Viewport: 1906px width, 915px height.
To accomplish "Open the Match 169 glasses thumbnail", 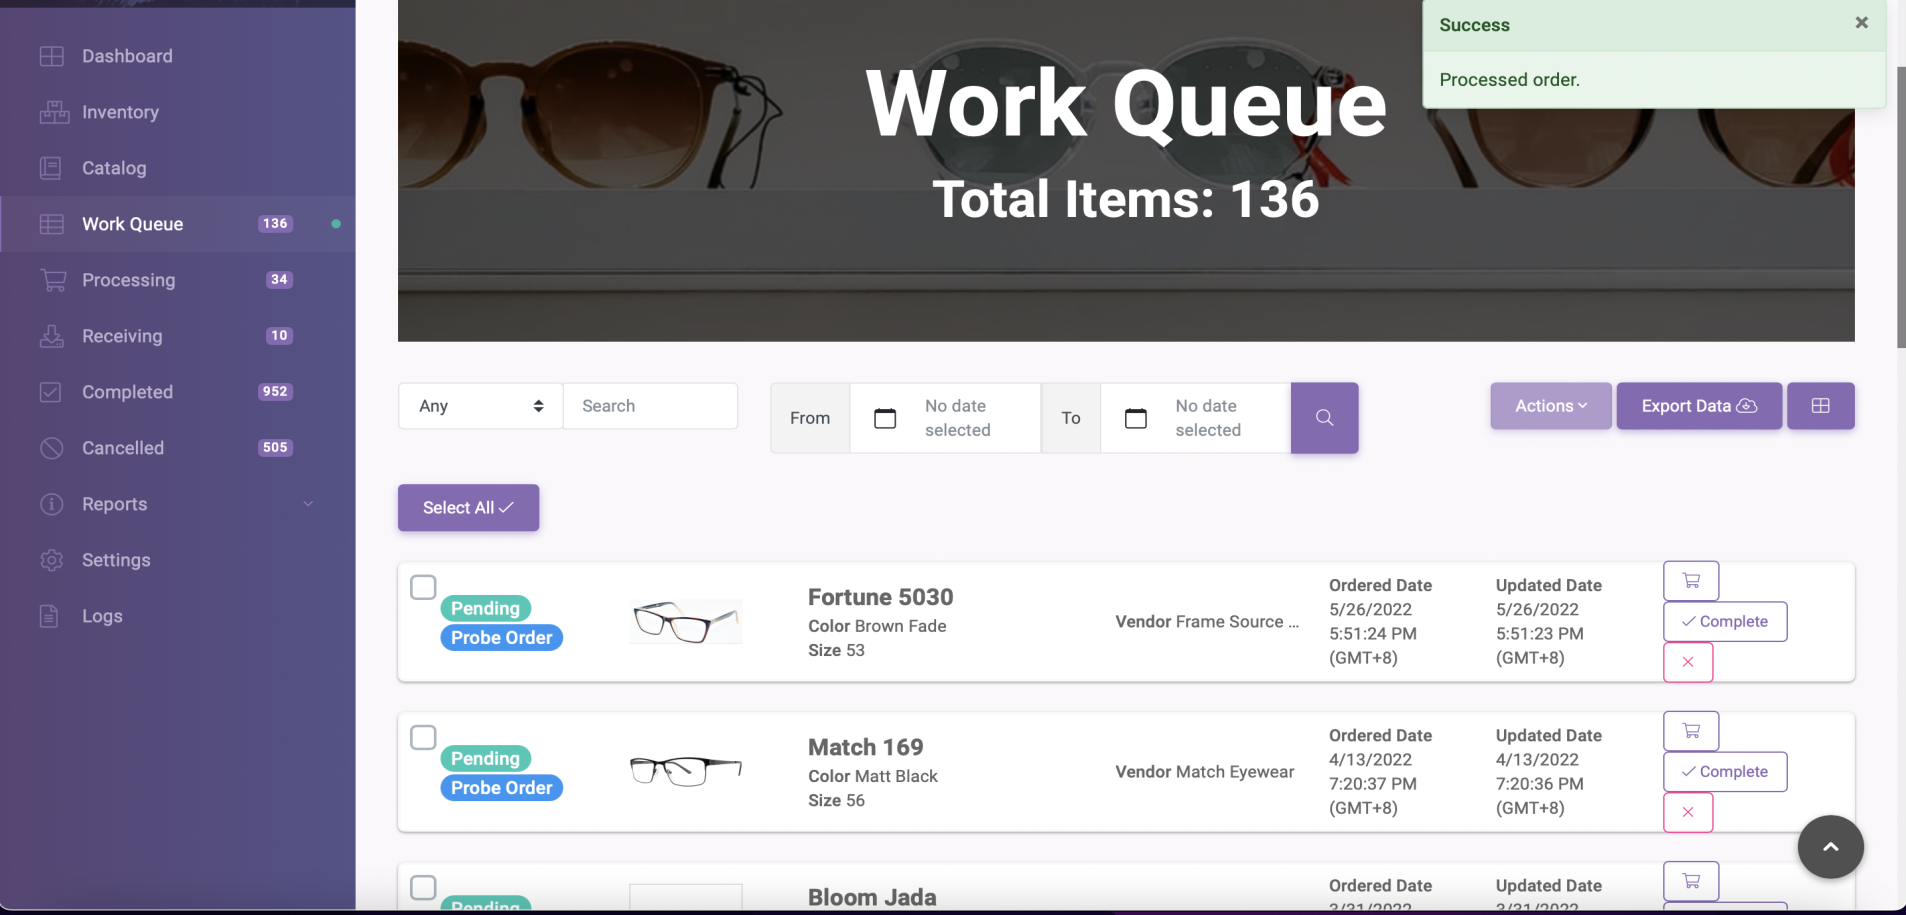I will click(x=686, y=770).
